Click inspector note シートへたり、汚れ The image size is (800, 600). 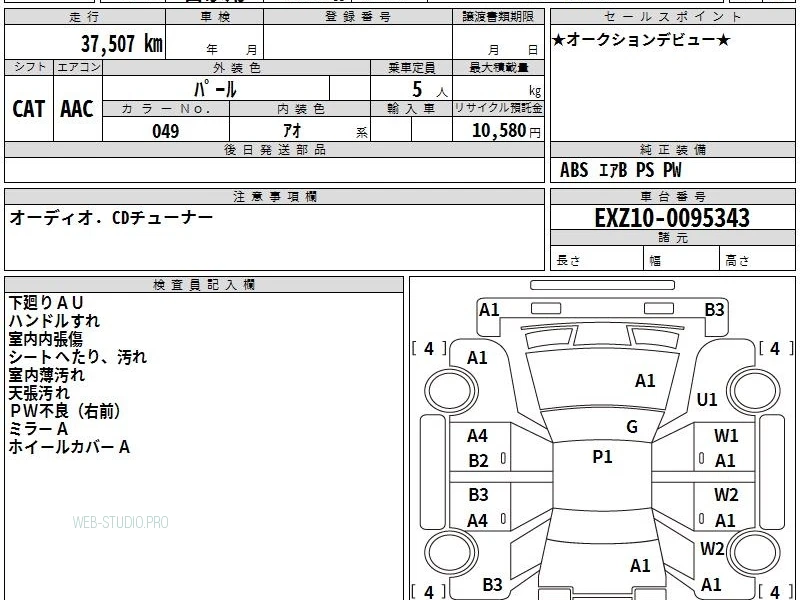(78, 357)
